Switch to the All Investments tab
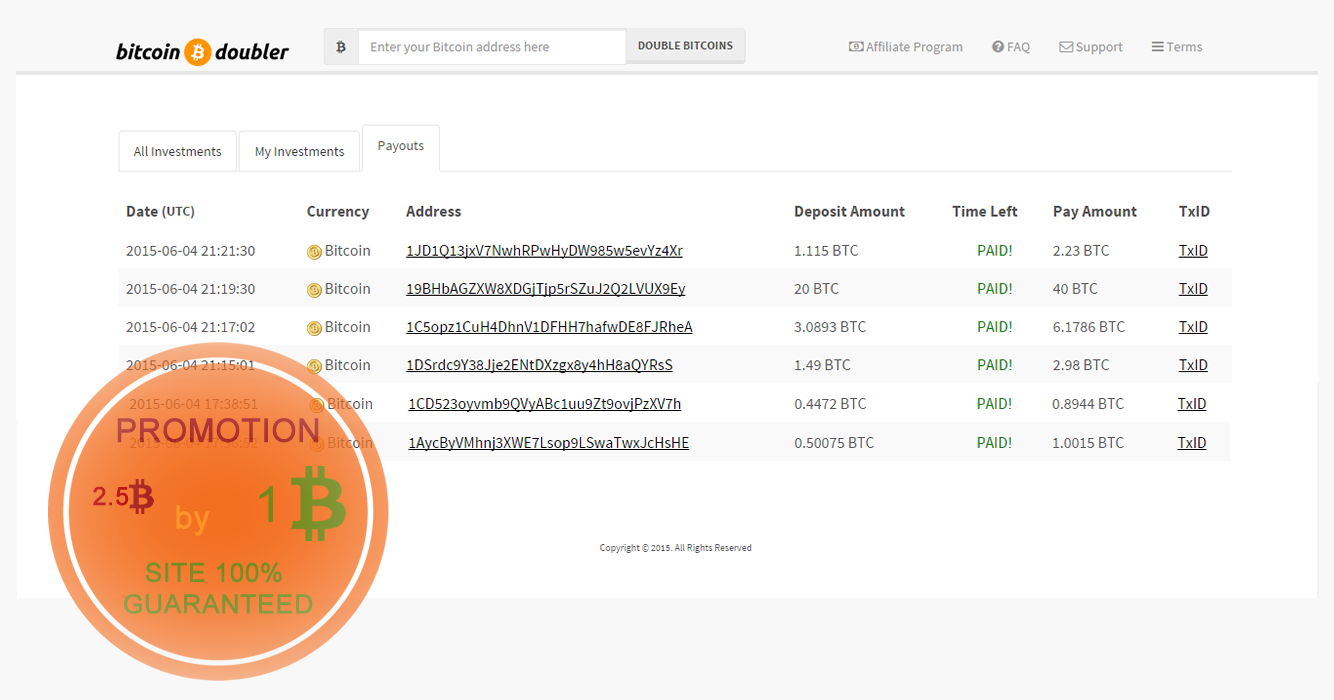1334x700 pixels. [178, 151]
